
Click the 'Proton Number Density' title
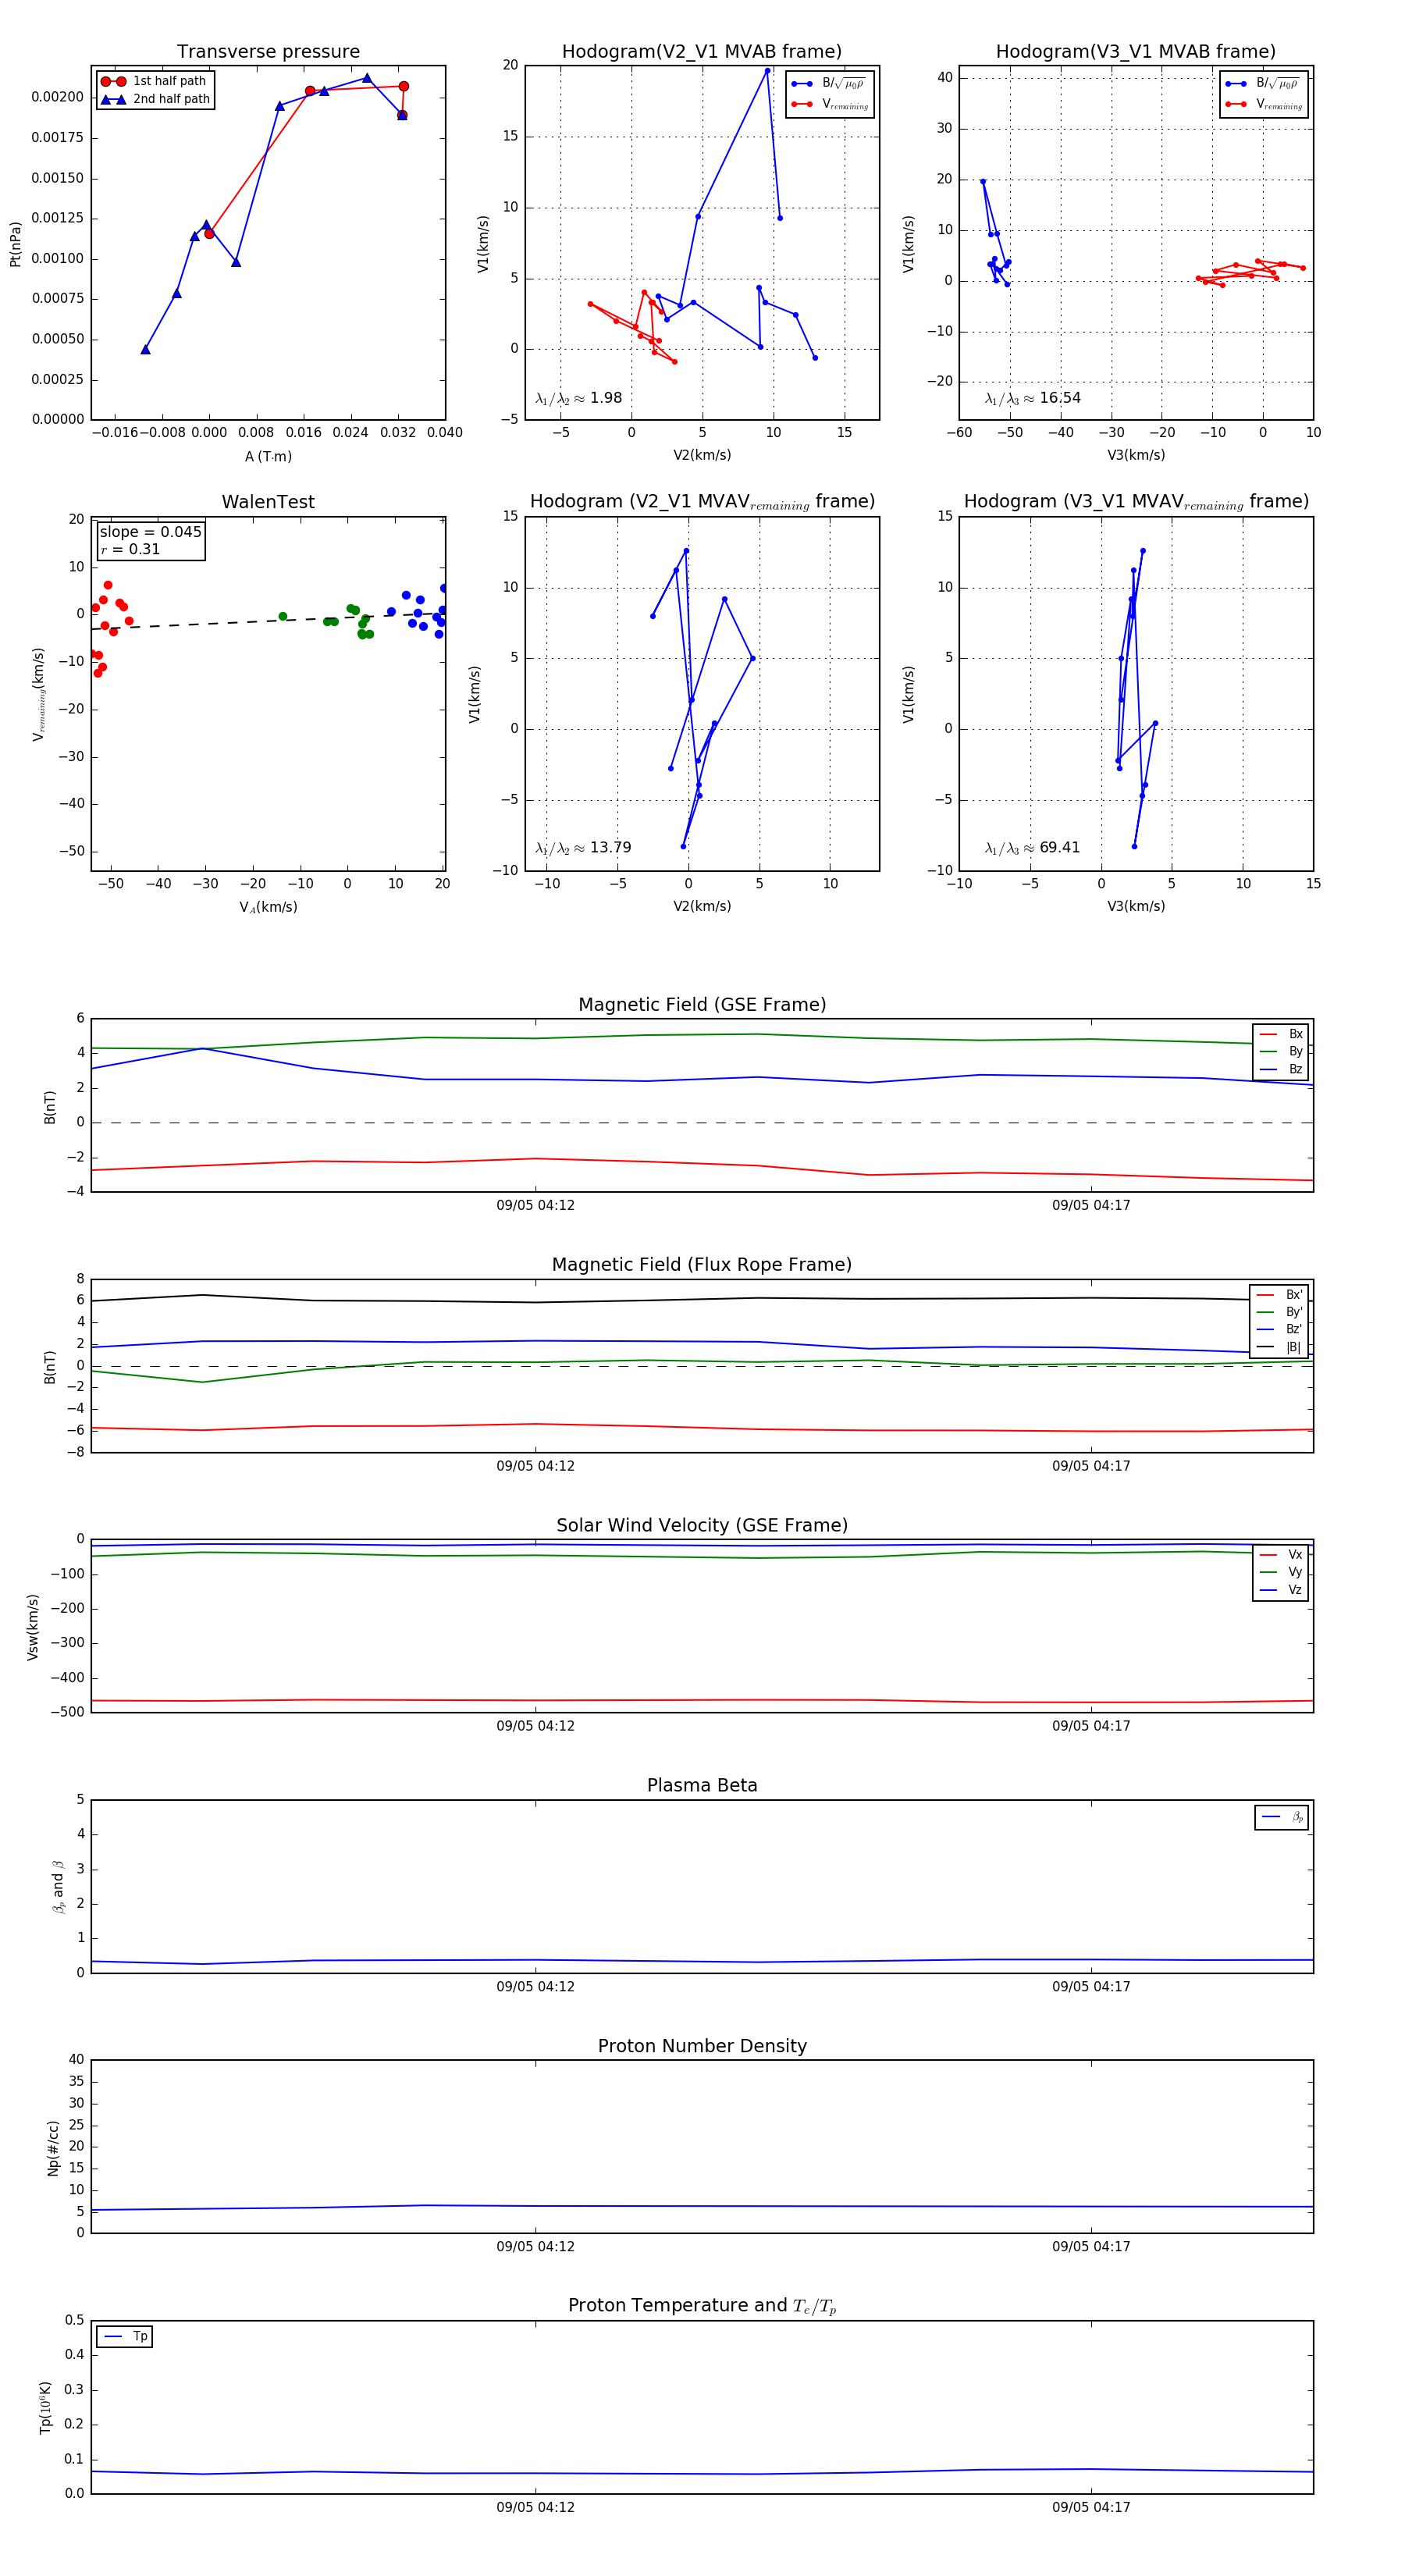[x=702, y=2046]
